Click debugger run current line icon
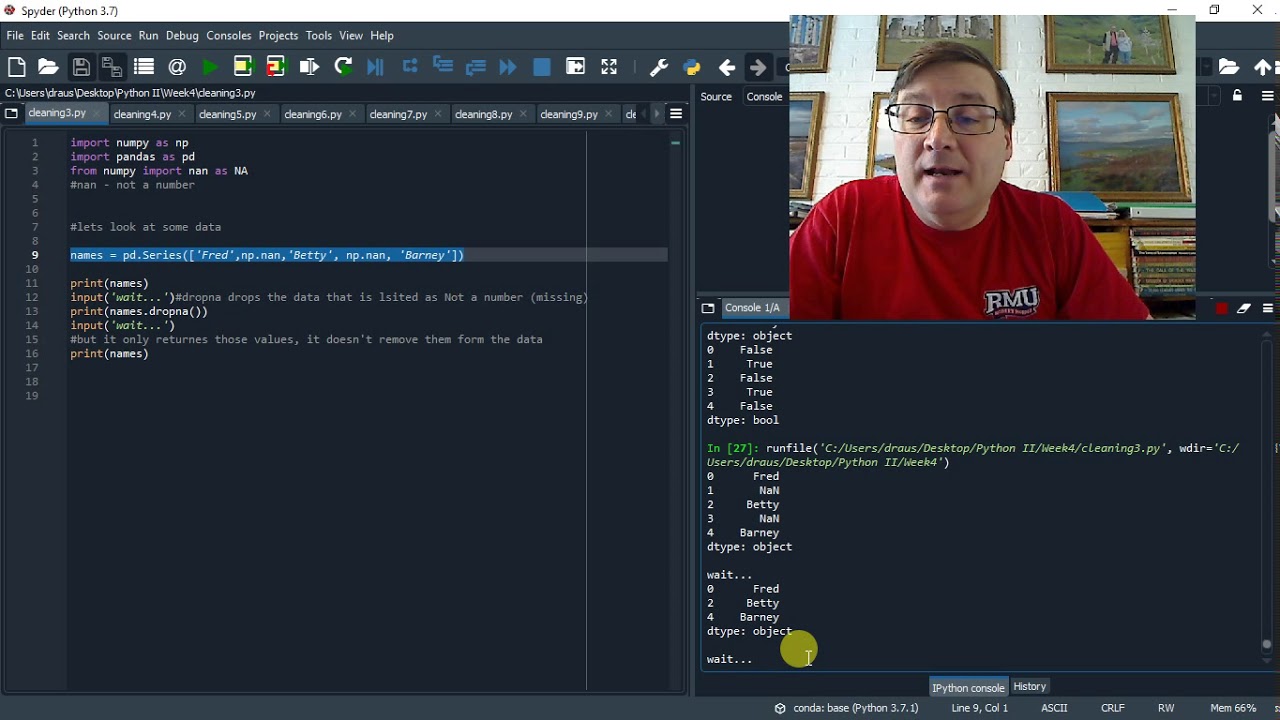Screen dimensions: 1280x720 (x=410, y=67)
